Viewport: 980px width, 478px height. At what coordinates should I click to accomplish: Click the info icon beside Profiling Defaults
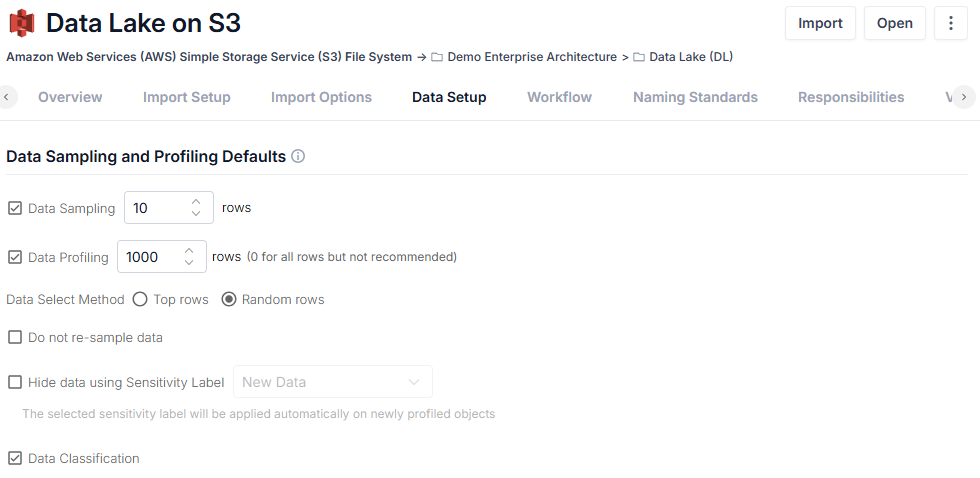[x=298, y=156]
